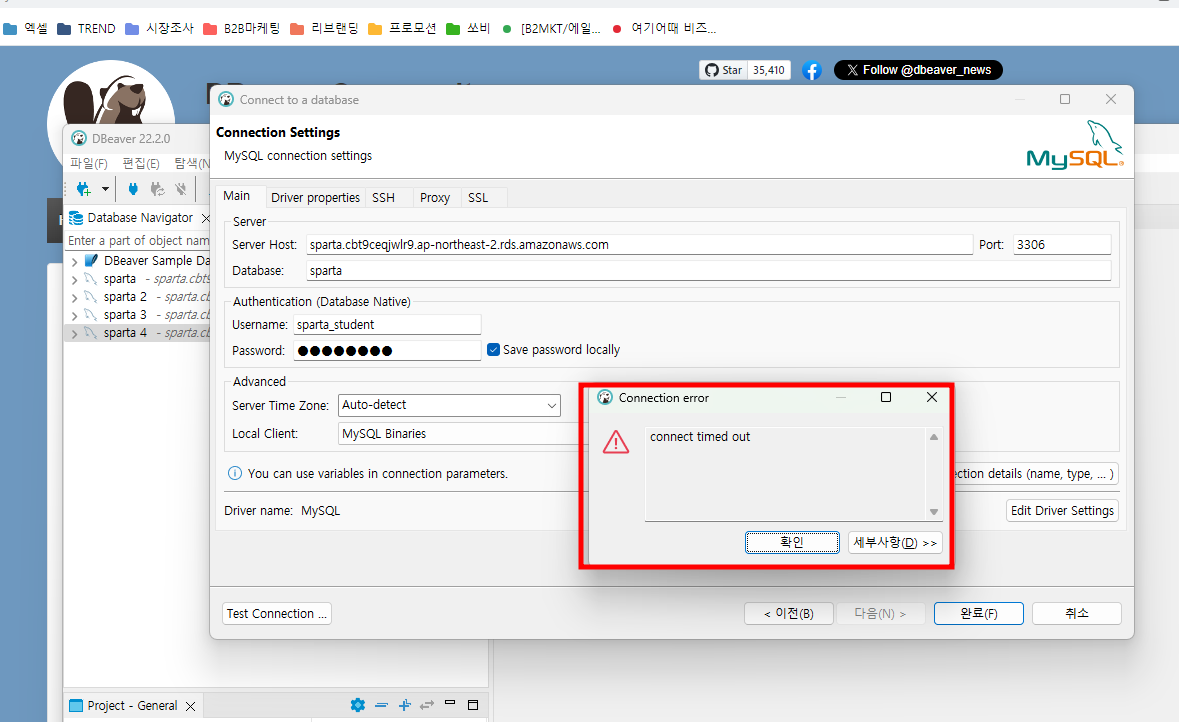Click the 이전(B) back button
The image size is (1179, 722).
[x=789, y=614]
